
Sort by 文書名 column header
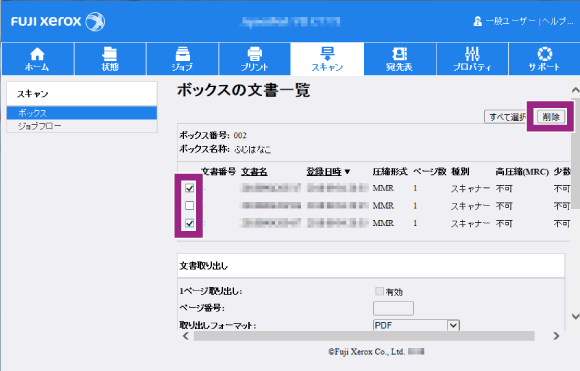coord(254,172)
